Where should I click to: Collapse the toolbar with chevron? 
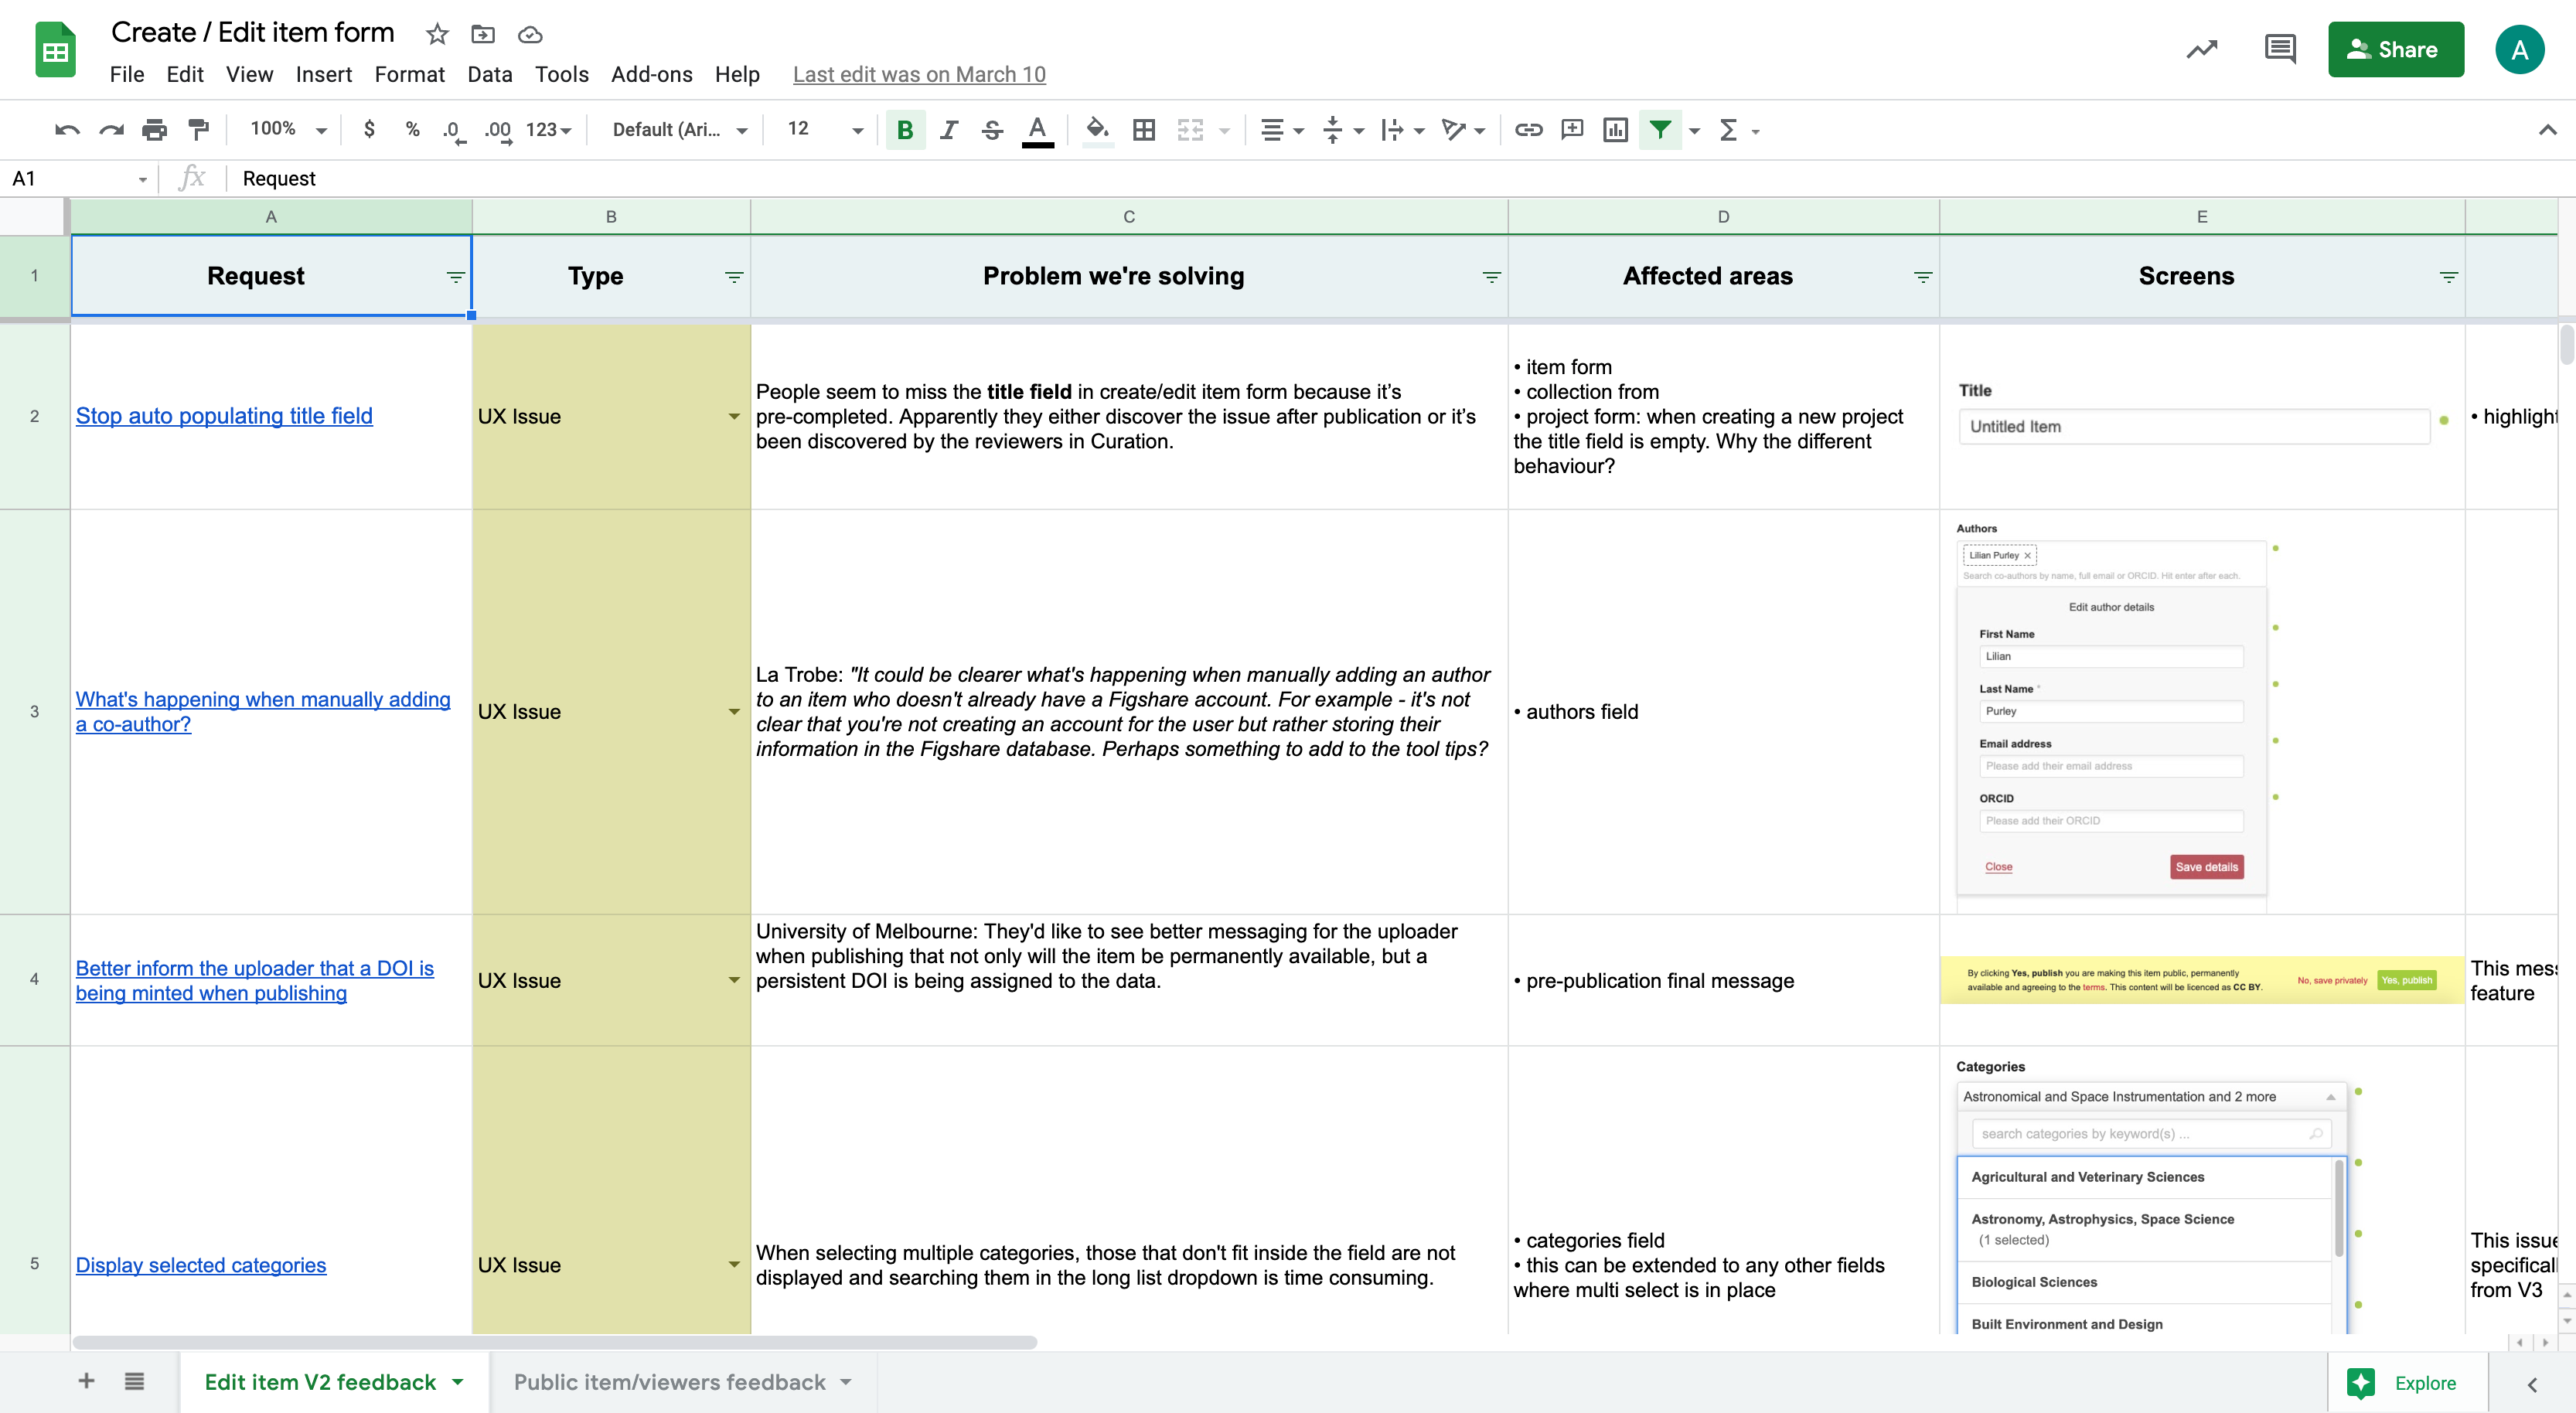point(2547,130)
